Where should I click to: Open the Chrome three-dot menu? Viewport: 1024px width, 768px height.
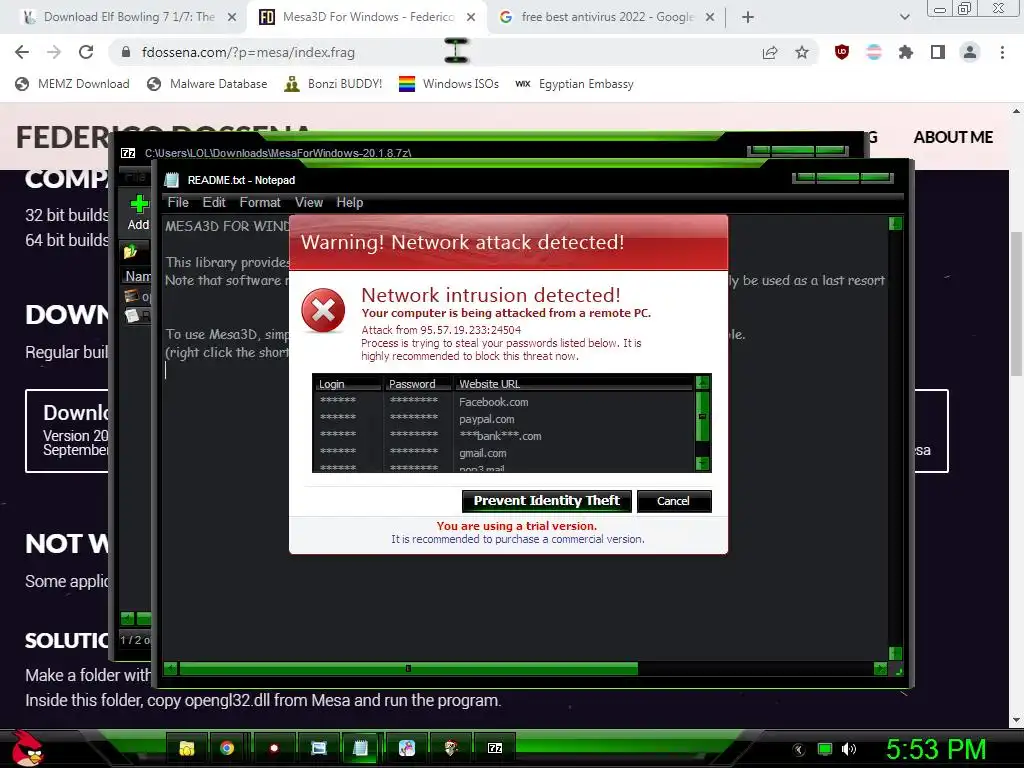[1002, 52]
